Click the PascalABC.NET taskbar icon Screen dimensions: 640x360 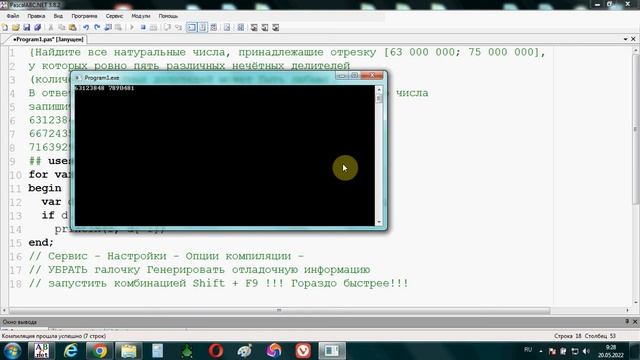click(x=41, y=351)
